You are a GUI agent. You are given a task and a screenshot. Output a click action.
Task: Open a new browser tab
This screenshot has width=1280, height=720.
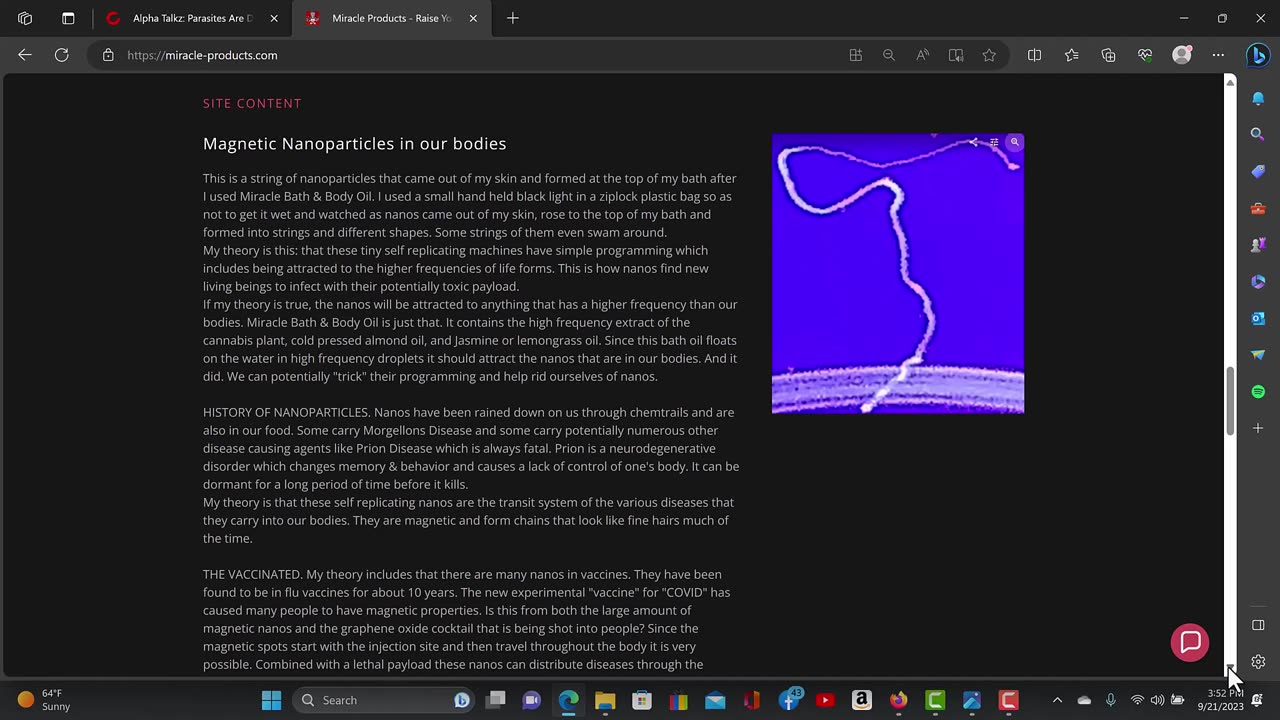512,18
